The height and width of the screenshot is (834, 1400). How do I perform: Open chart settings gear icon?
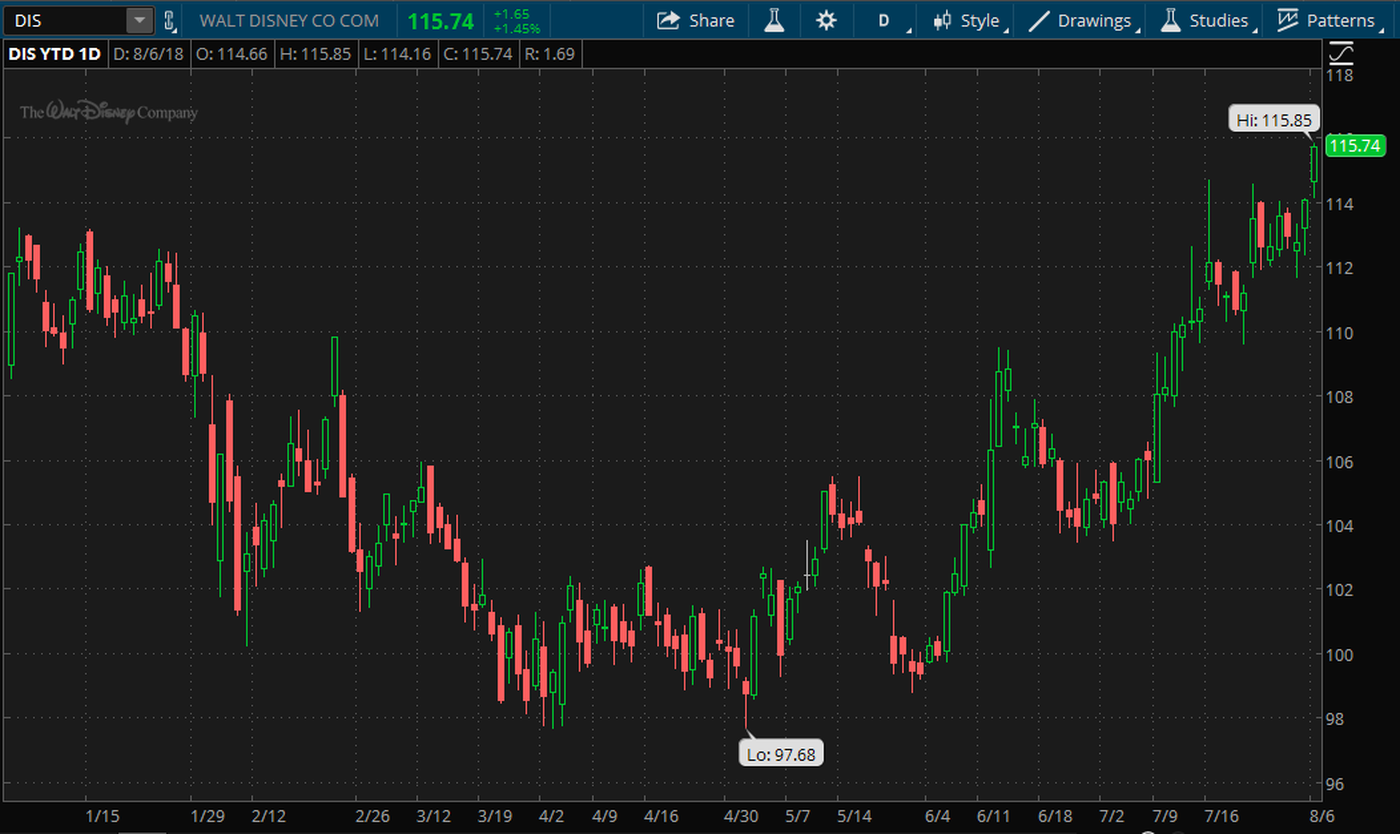click(826, 20)
